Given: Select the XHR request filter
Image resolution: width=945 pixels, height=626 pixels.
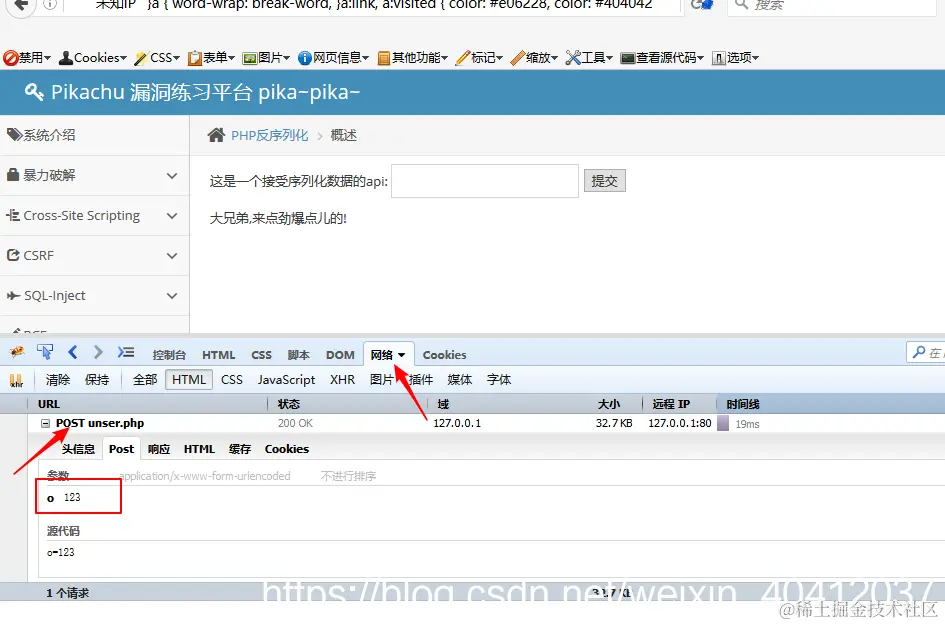Looking at the screenshot, I should pyautogui.click(x=342, y=380).
